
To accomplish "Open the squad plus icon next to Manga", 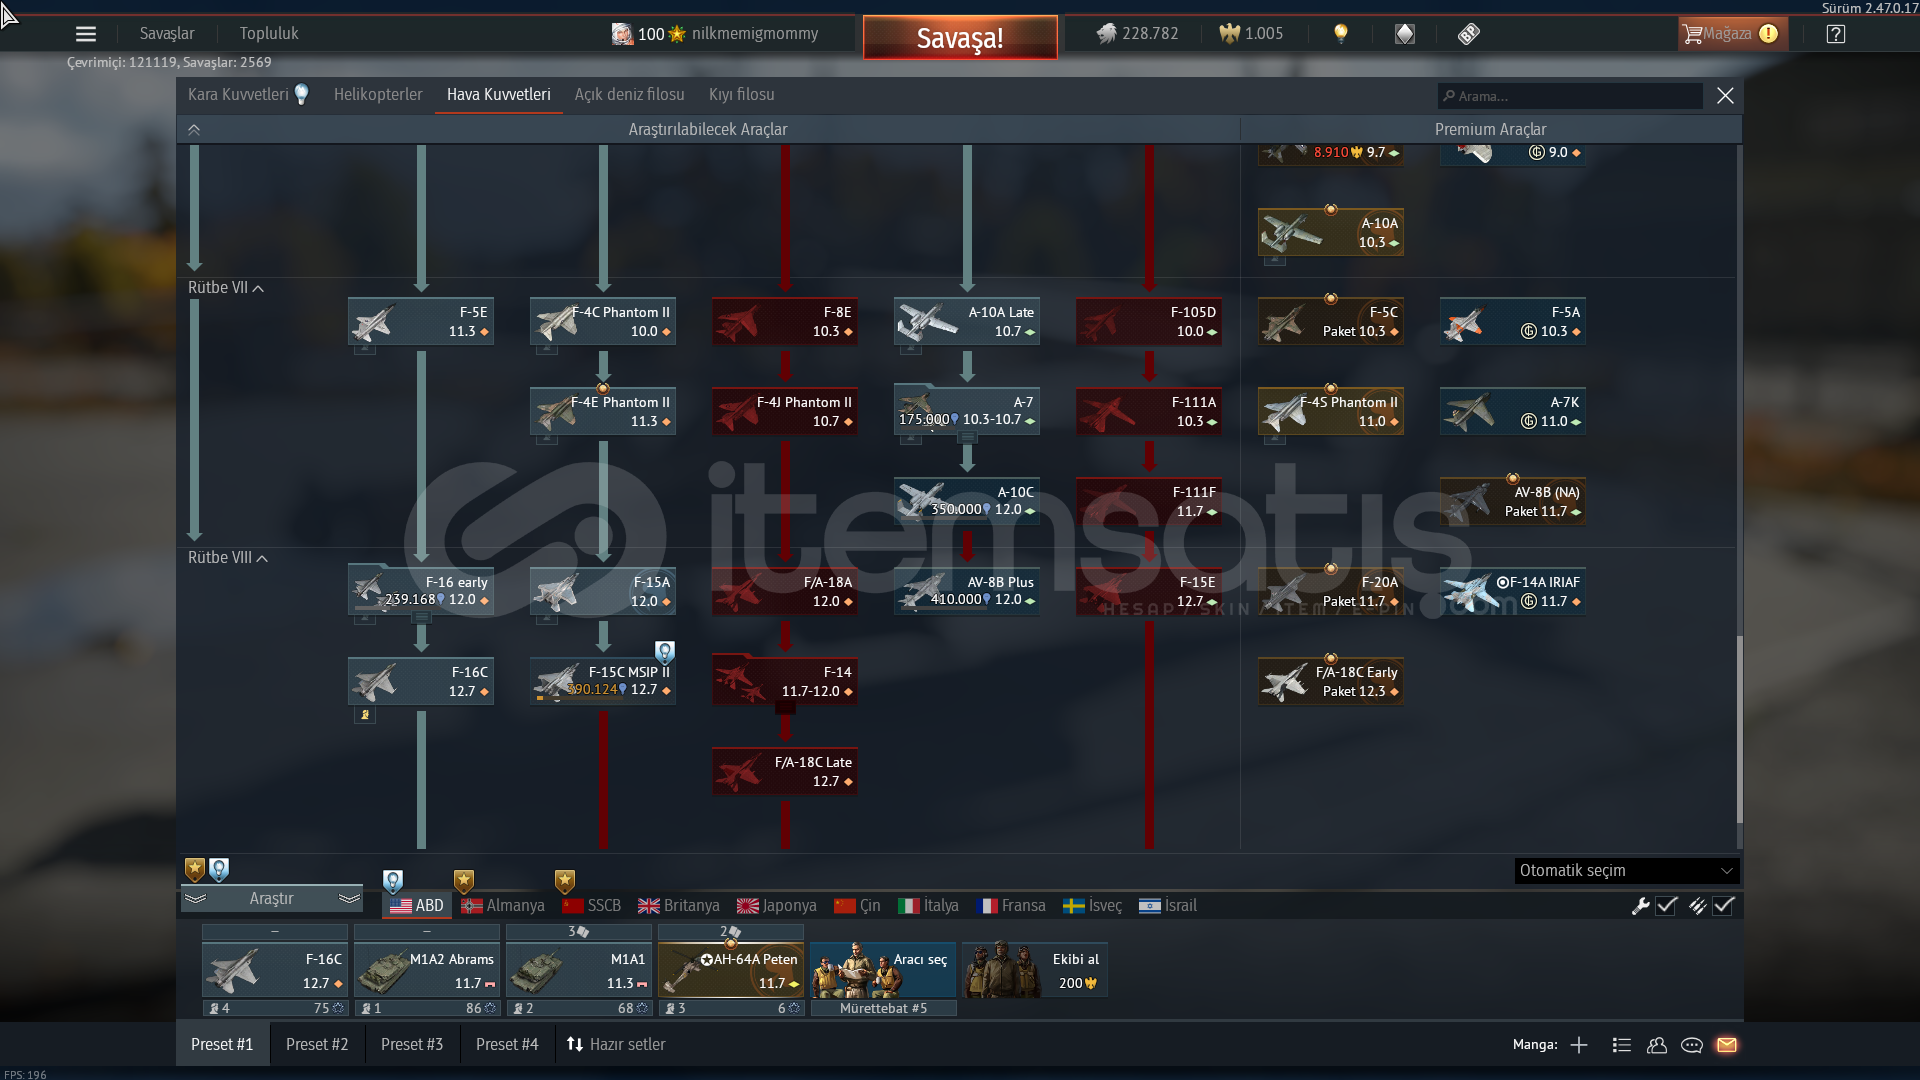I will click(1579, 1045).
